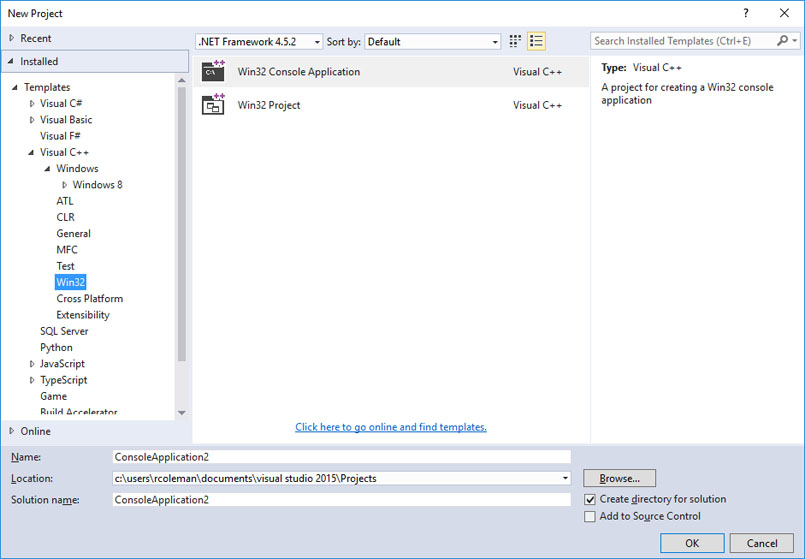Click the Win32 Project template icon
Screen dimensions: 805x559
tap(213, 105)
